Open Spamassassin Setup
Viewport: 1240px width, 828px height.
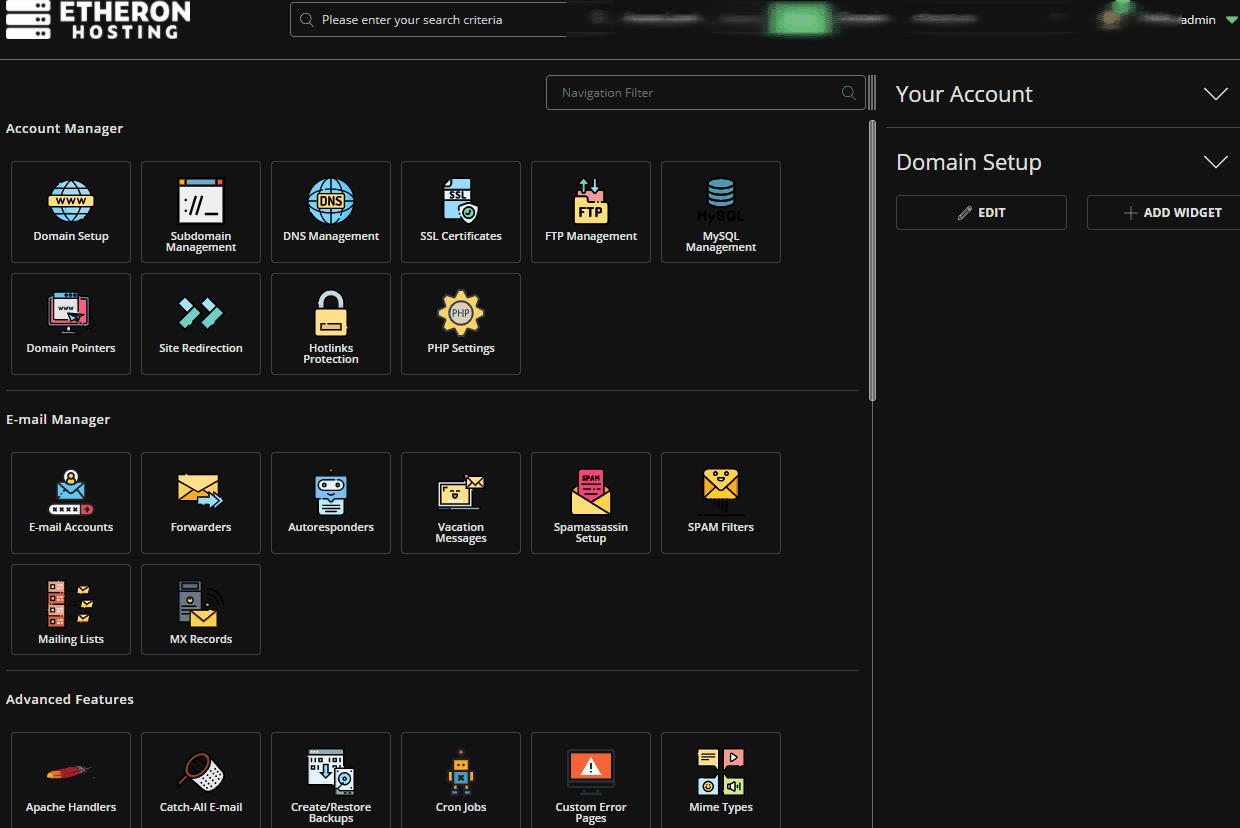click(591, 503)
